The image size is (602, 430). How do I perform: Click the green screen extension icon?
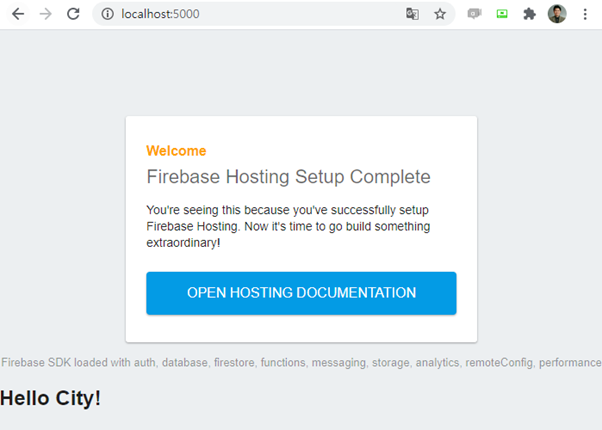pos(502,14)
